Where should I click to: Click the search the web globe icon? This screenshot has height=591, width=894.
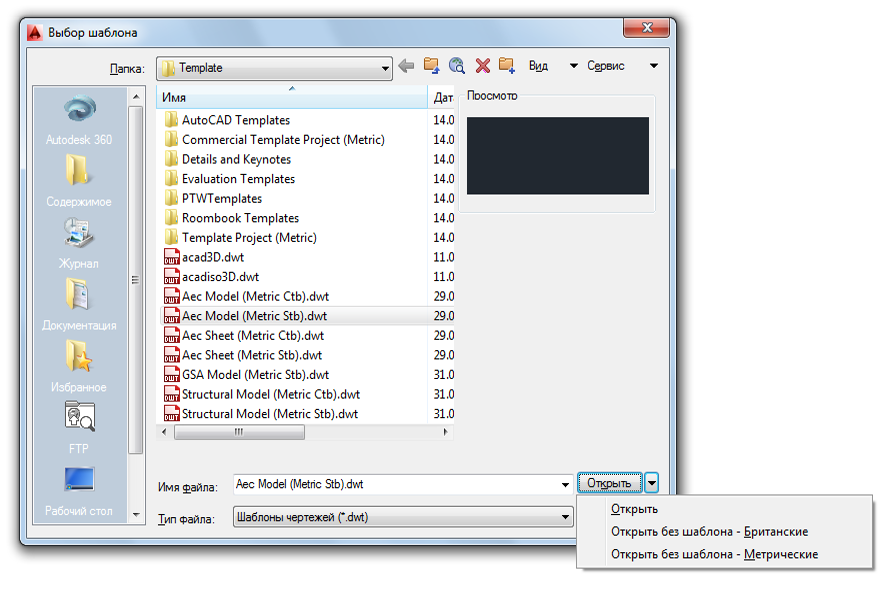pyautogui.click(x=457, y=66)
